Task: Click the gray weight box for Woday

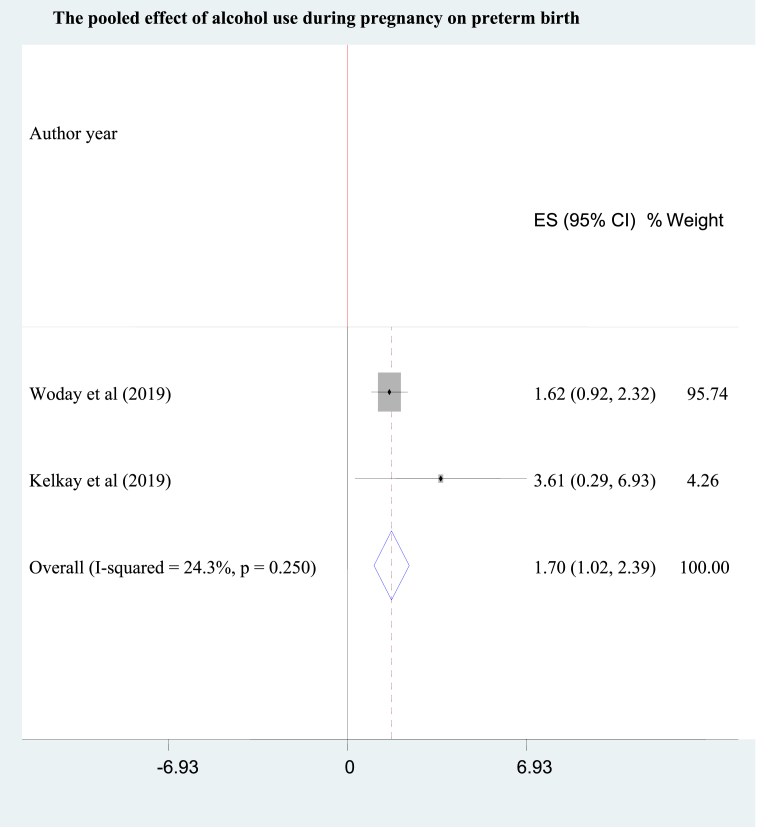Action: pyautogui.click(x=389, y=392)
